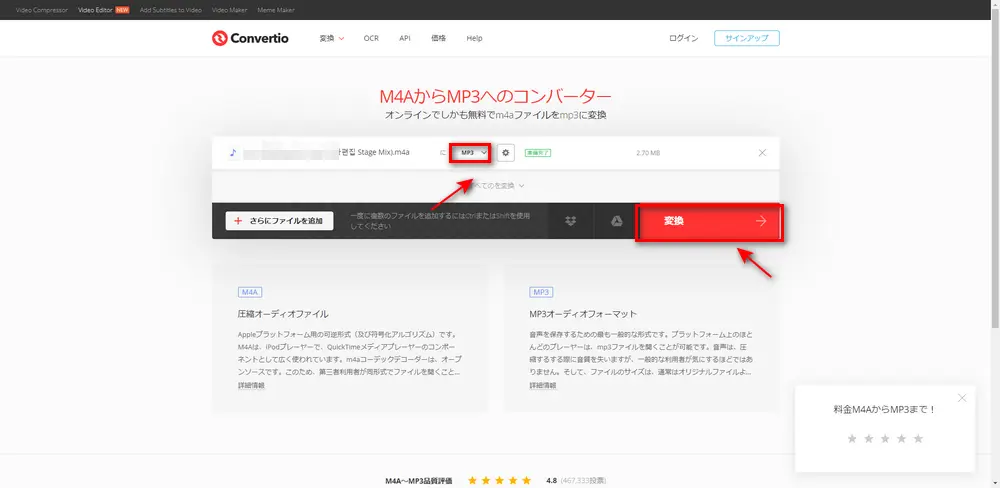The width and height of the screenshot is (1000, 488).
Task: Go to the API page
Action: click(x=404, y=38)
